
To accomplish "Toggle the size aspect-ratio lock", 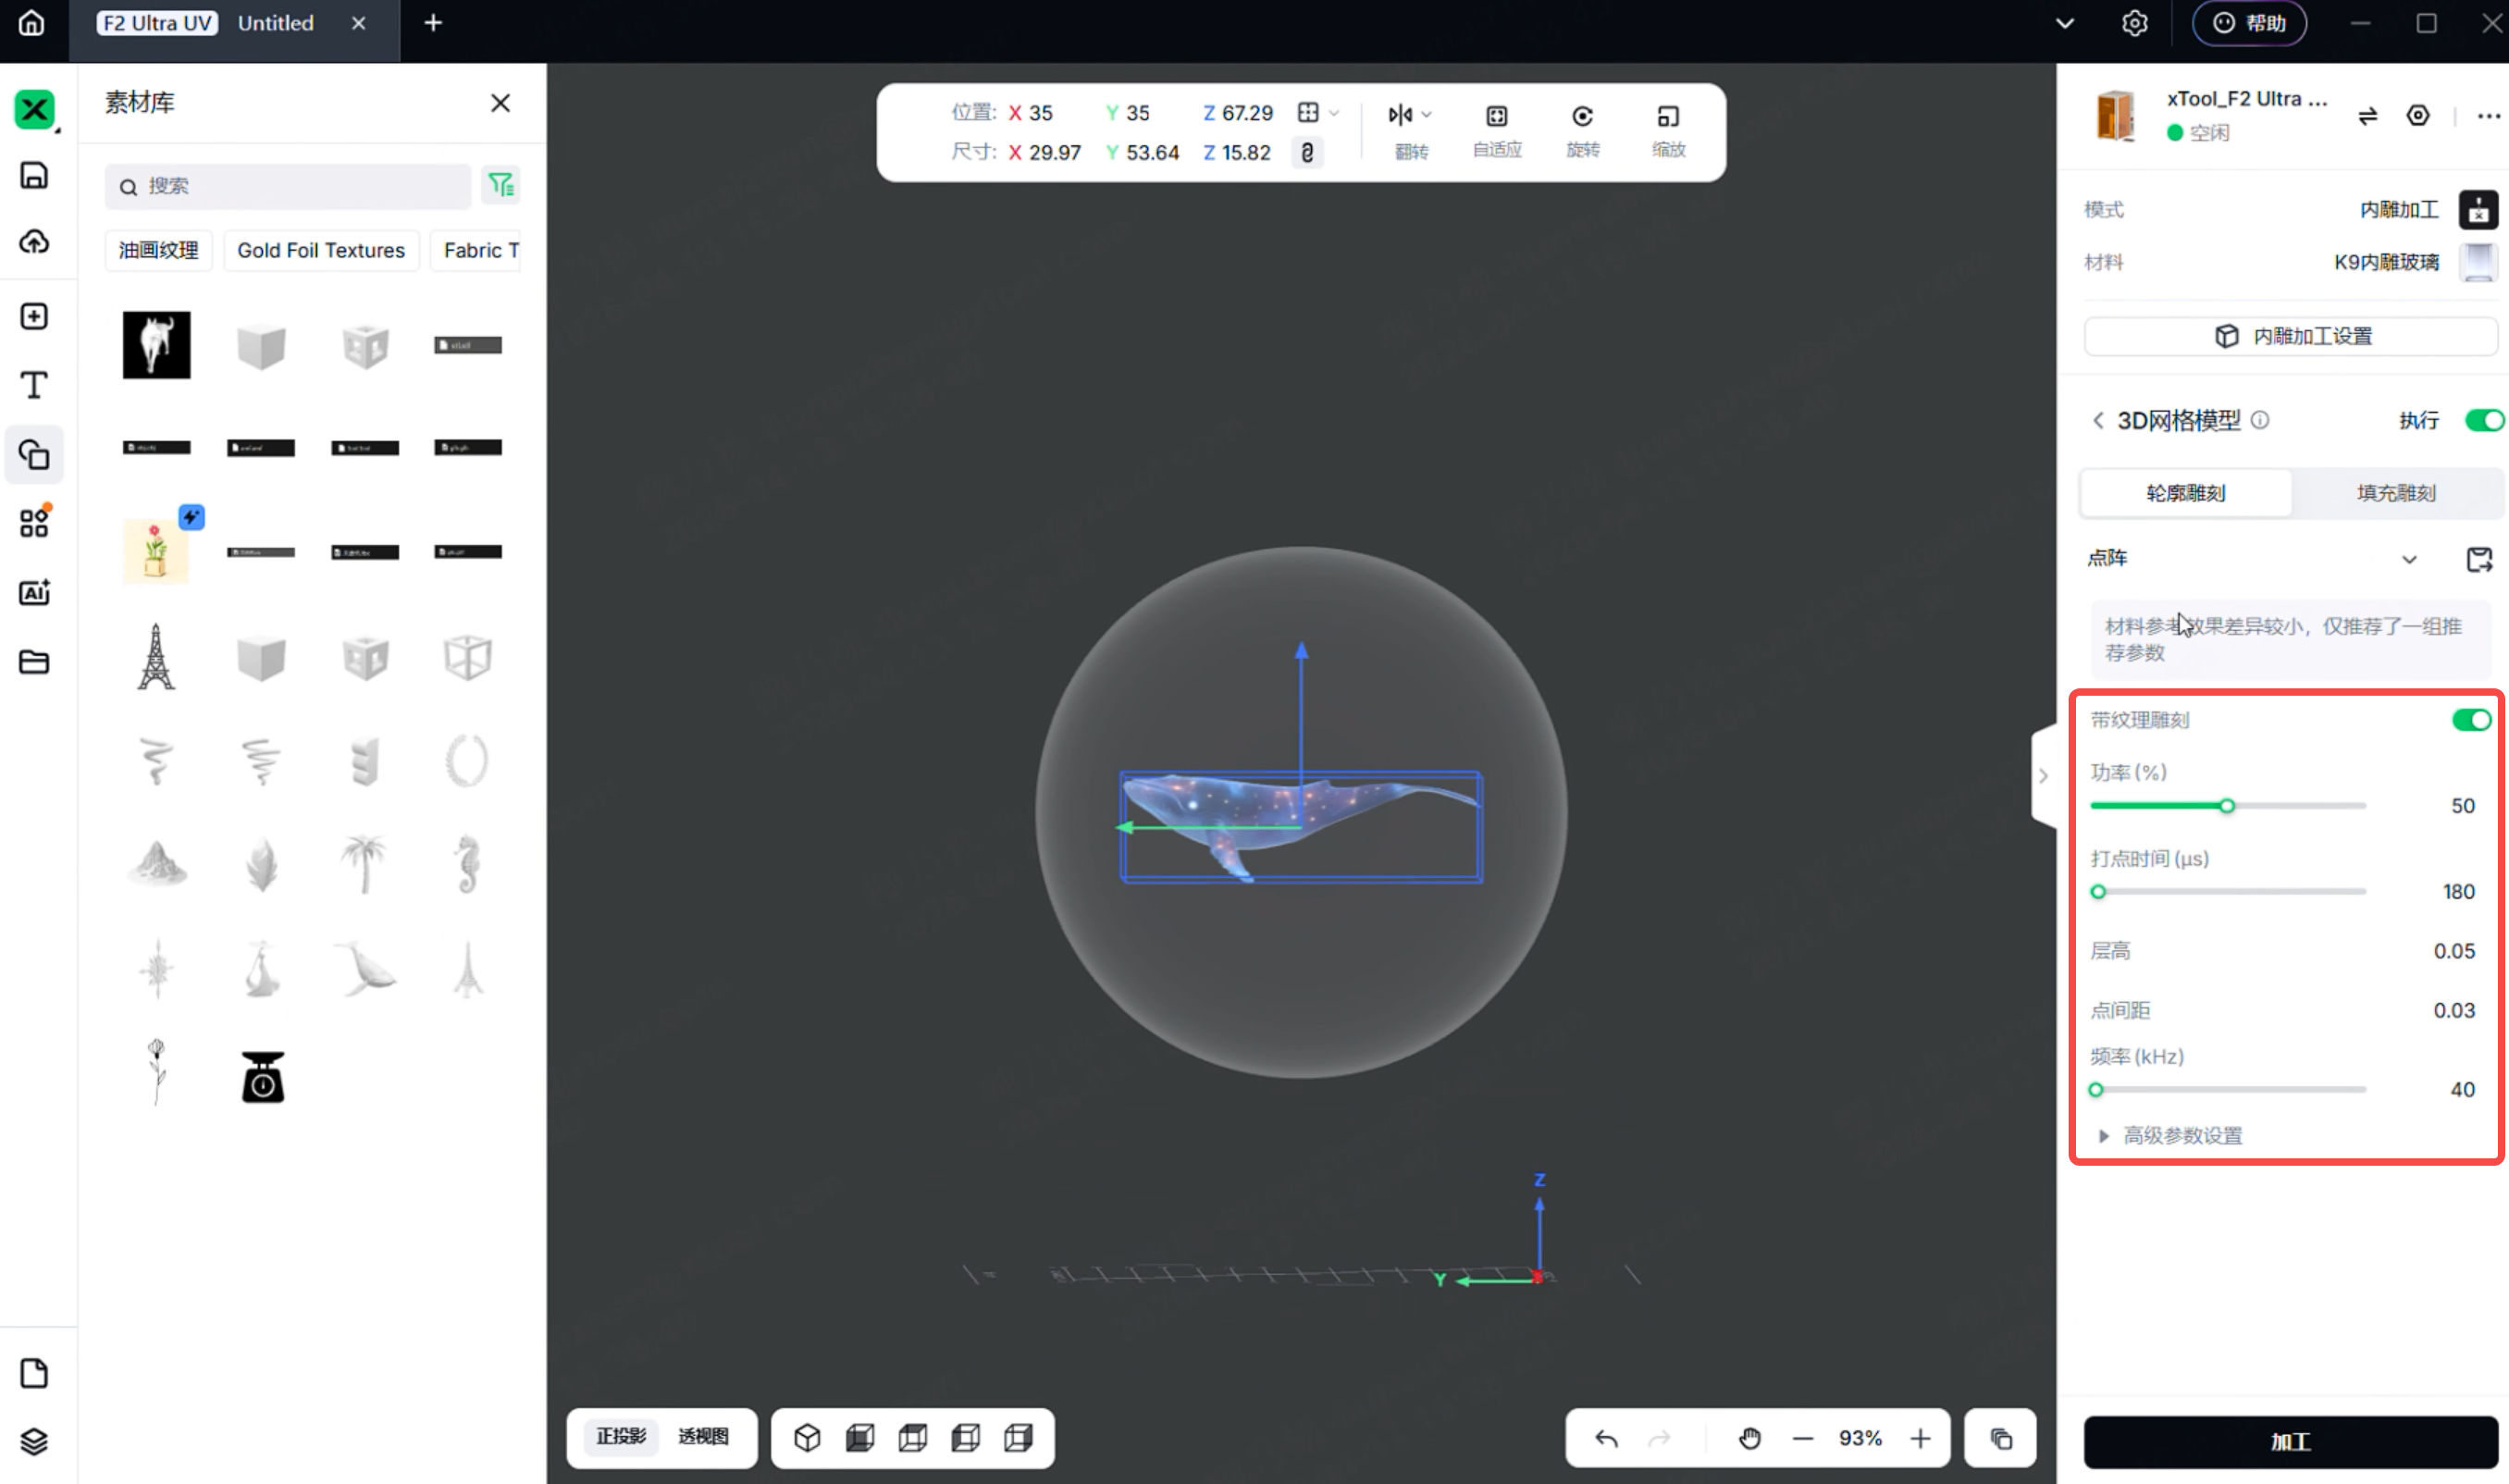I will coord(1306,152).
